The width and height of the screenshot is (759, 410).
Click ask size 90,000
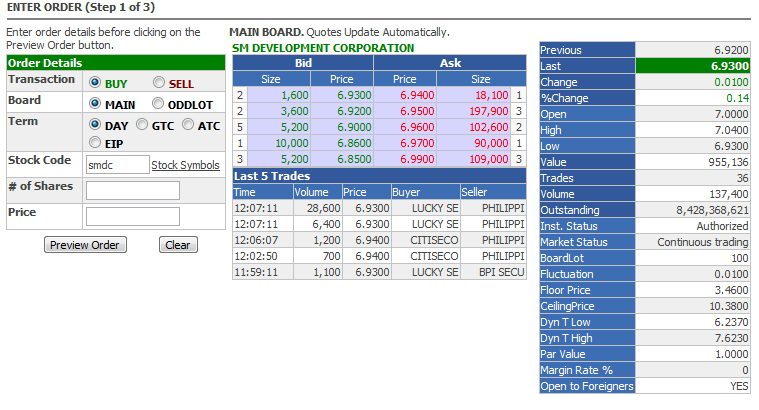491,143
